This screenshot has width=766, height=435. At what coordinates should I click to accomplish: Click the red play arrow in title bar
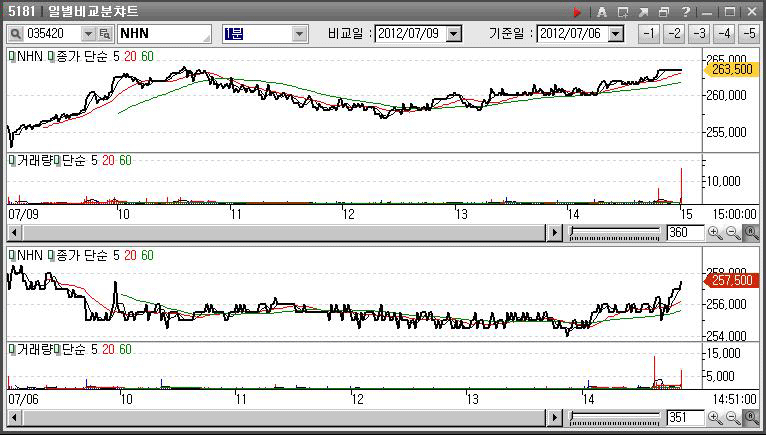[577, 12]
